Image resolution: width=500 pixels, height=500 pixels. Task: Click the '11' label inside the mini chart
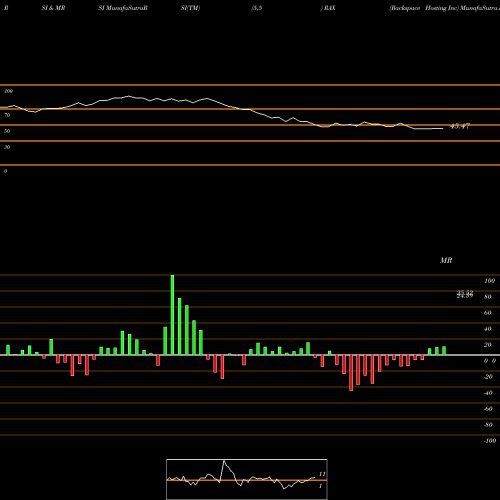pos(322,474)
